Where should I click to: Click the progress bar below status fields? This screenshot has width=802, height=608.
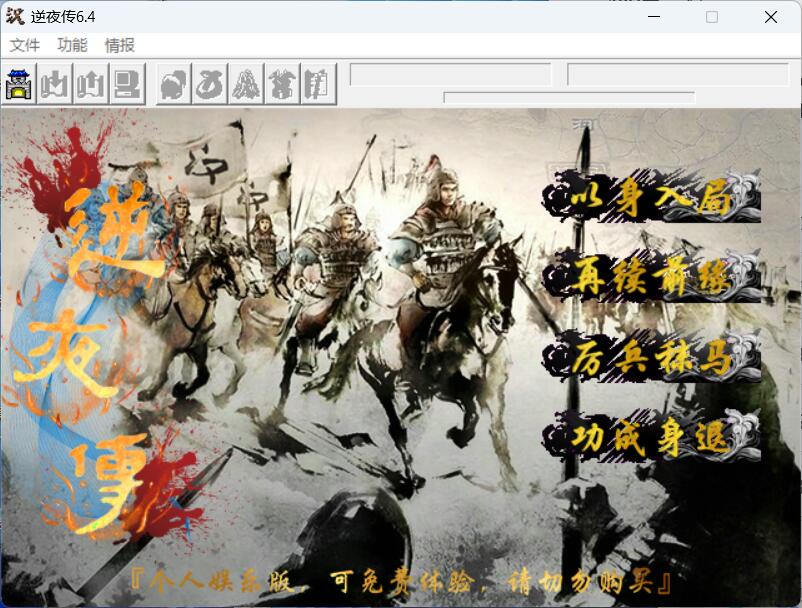tap(569, 97)
